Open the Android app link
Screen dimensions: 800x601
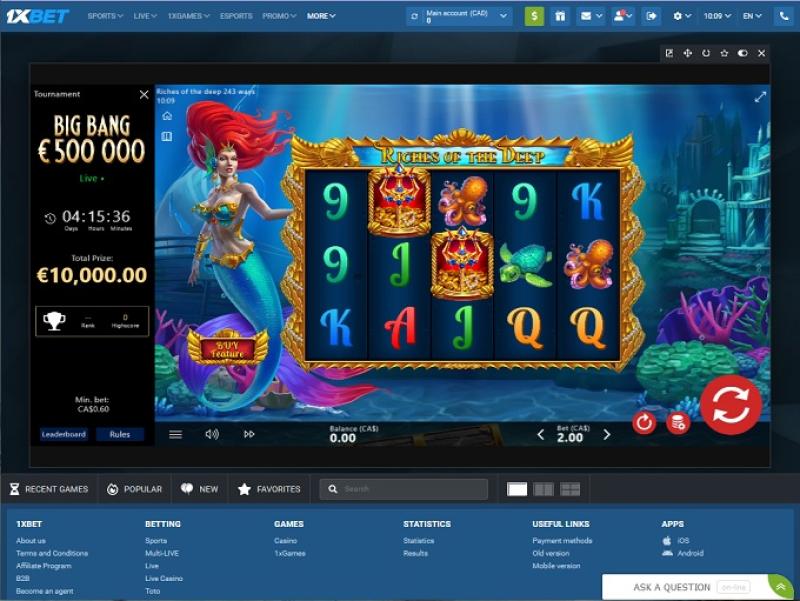click(x=683, y=553)
